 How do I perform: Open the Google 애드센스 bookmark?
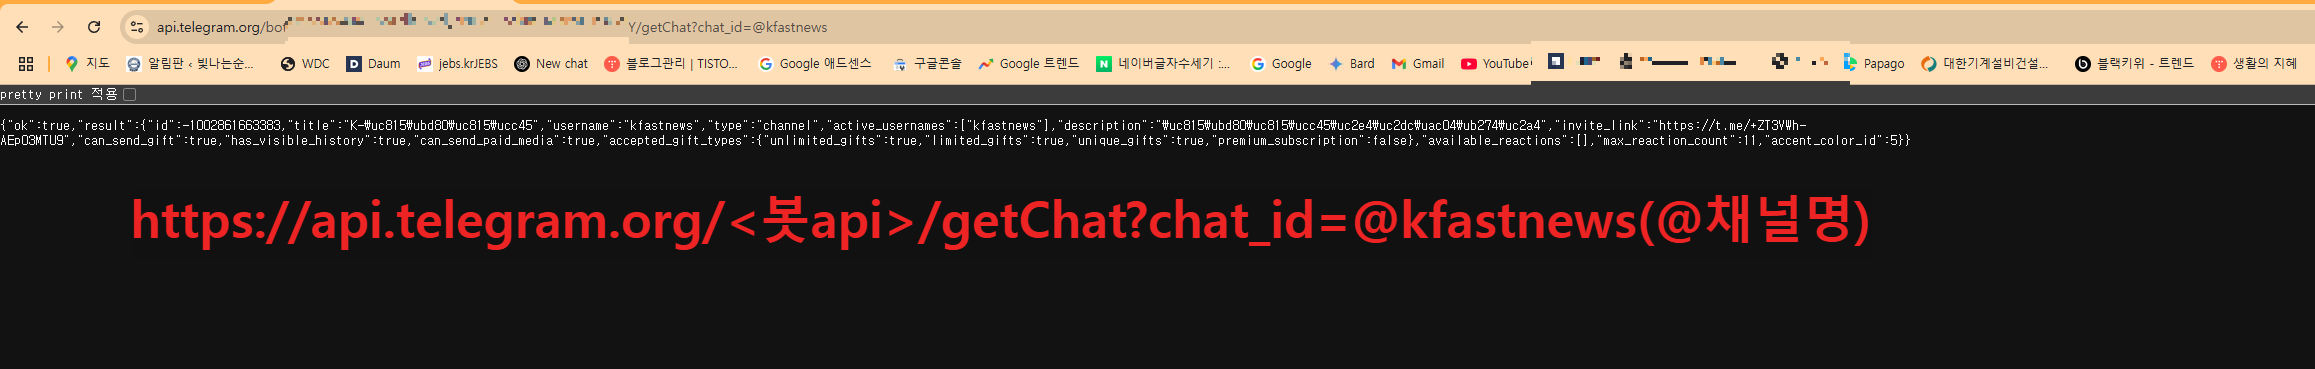click(815, 63)
